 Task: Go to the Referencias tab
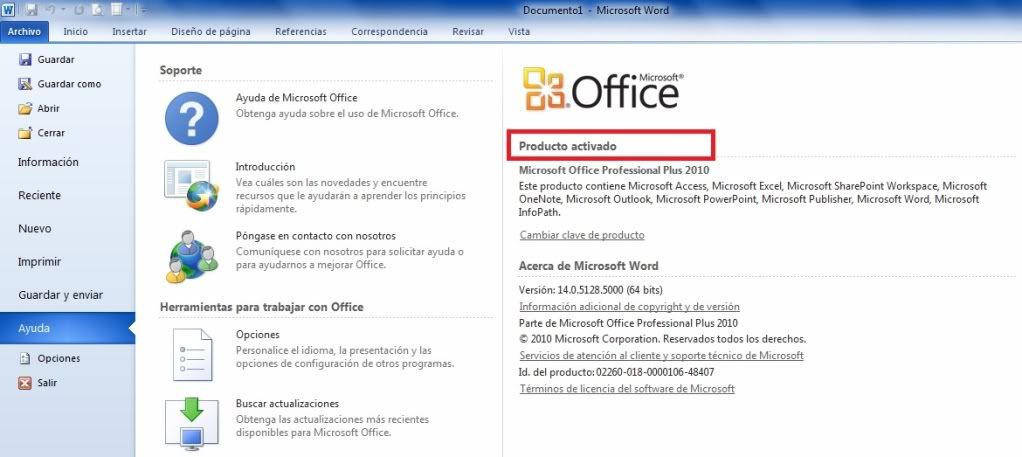(x=300, y=31)
